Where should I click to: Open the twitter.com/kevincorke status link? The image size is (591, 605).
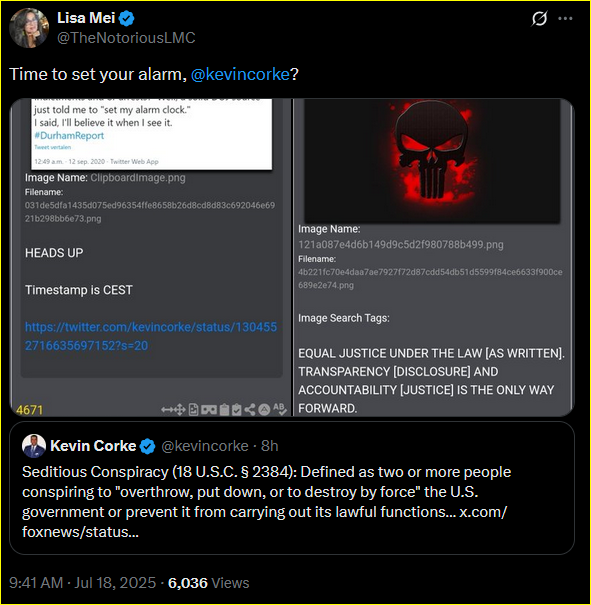[151, 336]
